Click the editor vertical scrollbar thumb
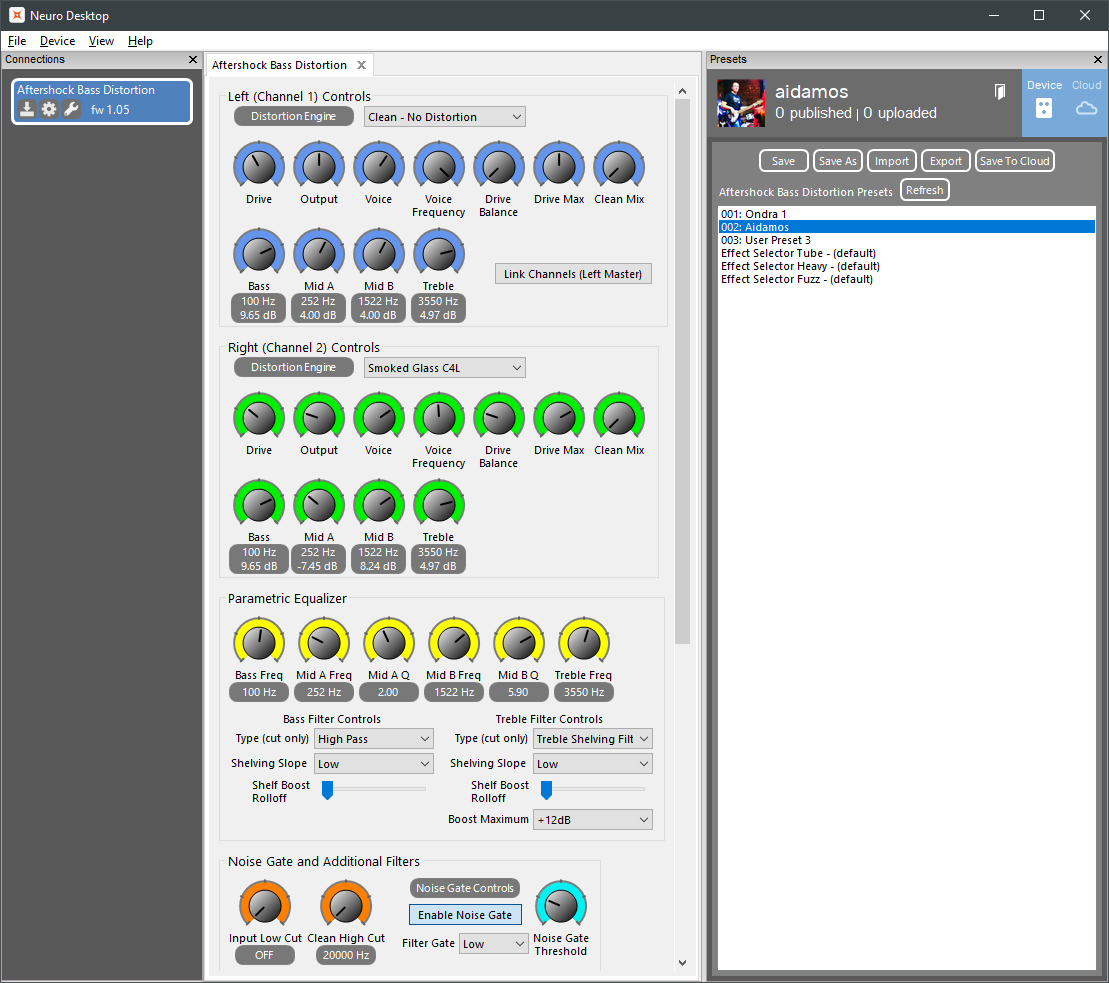Screen dimensions: 1109x983 pos(682,371)
